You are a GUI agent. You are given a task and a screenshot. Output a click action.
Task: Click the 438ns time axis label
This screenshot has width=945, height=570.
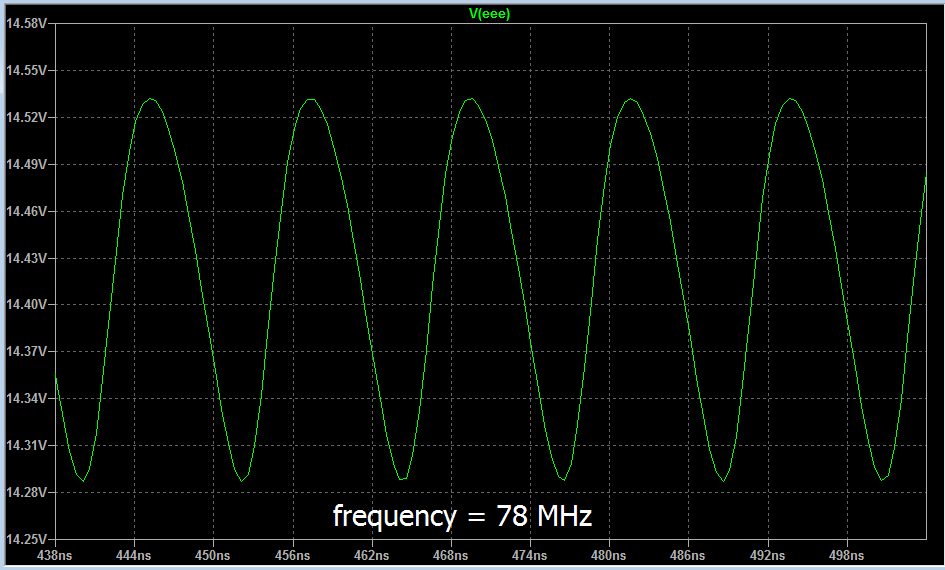(x=54, y=556)
